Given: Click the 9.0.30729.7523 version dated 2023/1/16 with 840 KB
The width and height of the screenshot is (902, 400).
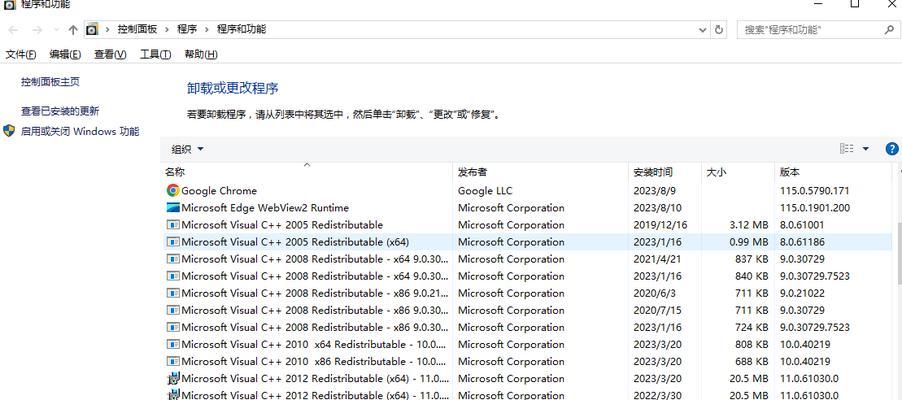Looking at the screenshot, I should click(814, 276).
